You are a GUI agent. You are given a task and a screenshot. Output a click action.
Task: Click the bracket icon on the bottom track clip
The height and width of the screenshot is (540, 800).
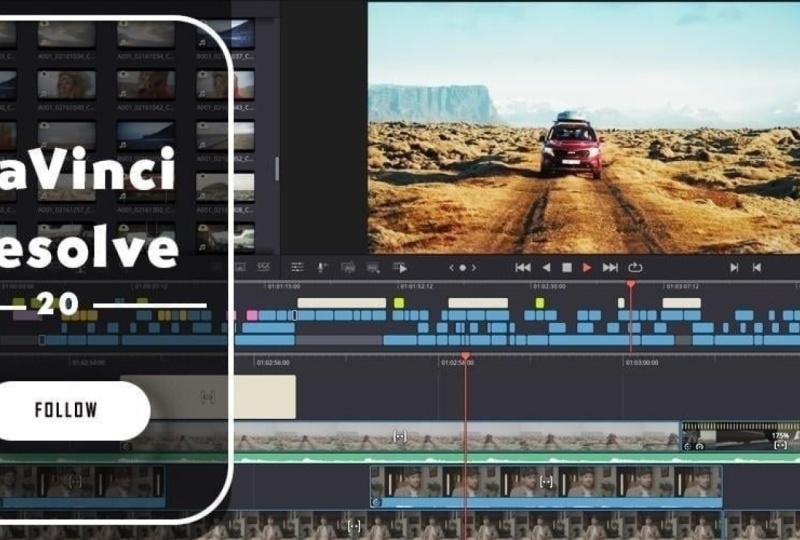[x=354, y=526]
